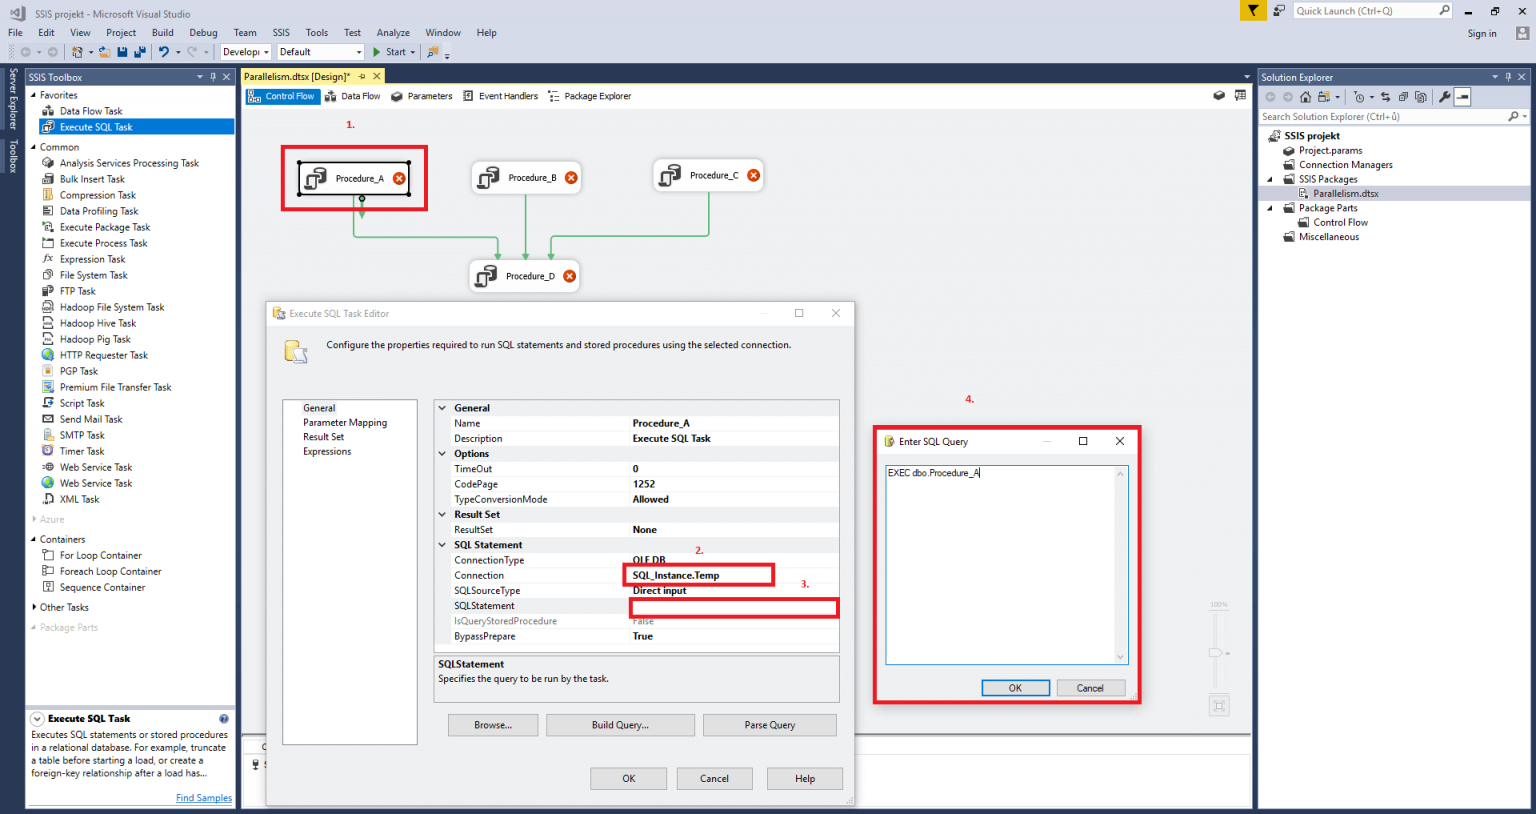1536x814 pixels.
Task: Click Cancel in Enter SQL Query dialog
Action: click(x=1090, y=688)
